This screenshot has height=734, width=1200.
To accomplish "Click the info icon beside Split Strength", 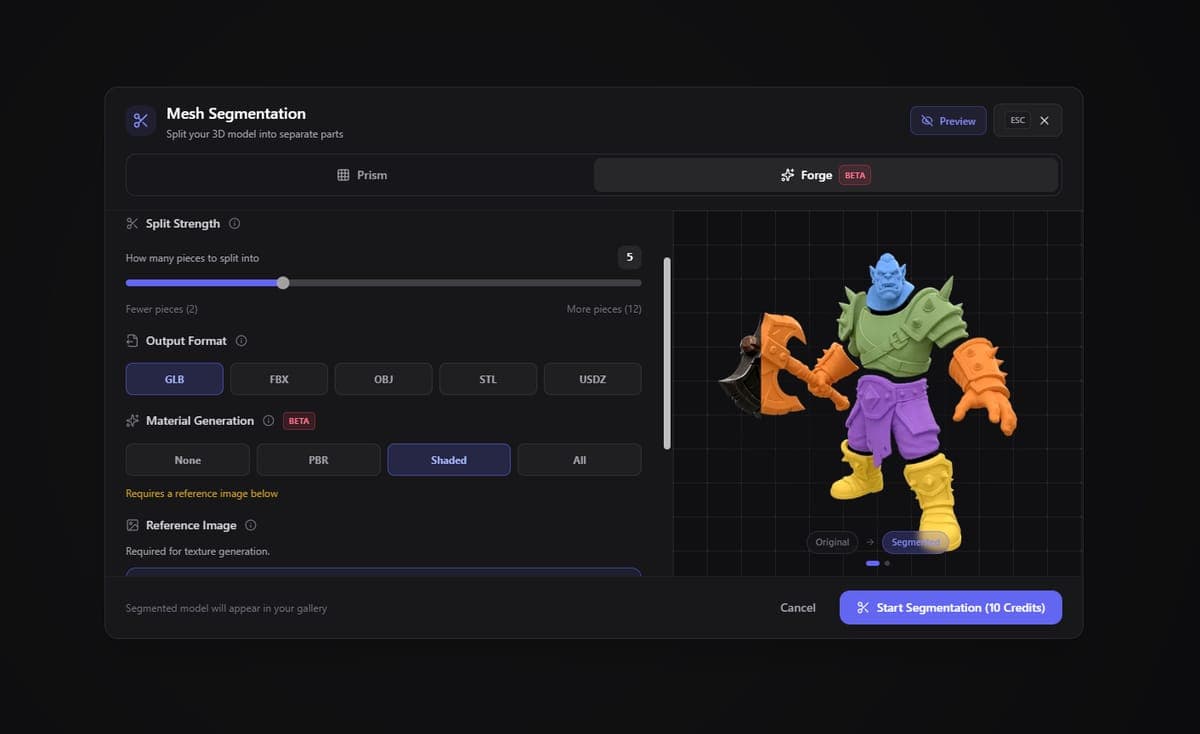I will click(234, 224).
